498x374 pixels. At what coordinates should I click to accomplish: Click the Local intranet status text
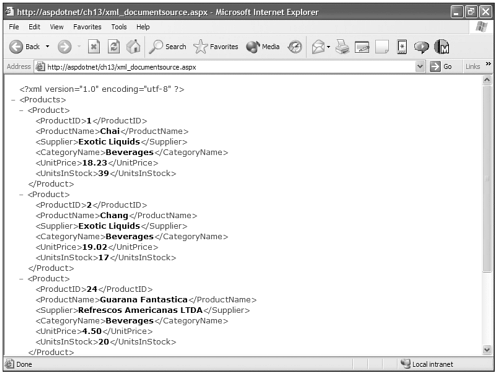[433, 364]
